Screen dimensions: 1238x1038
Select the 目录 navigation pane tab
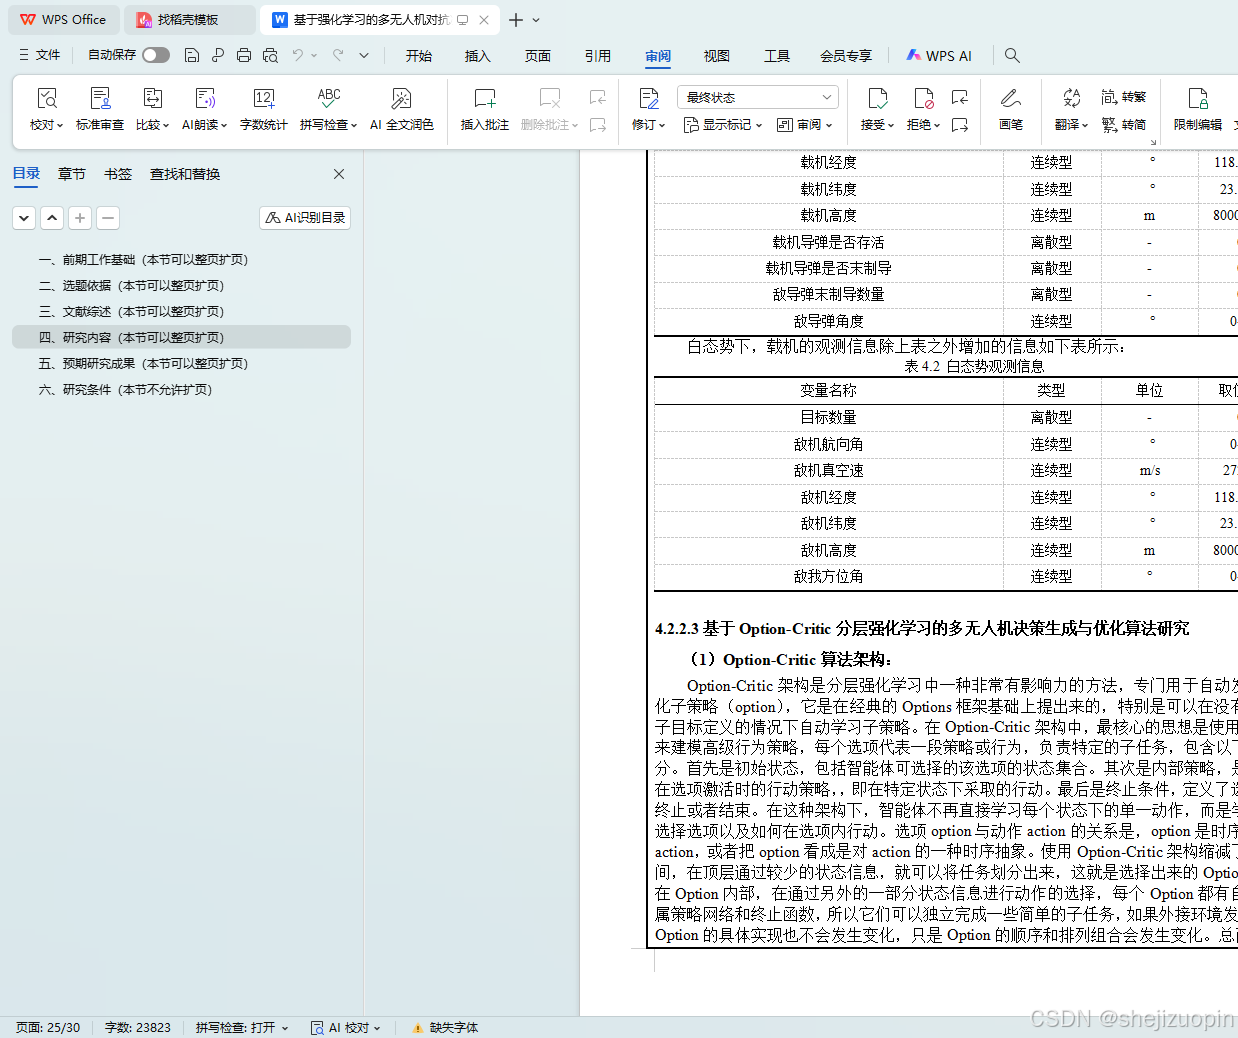coord(26,174)
